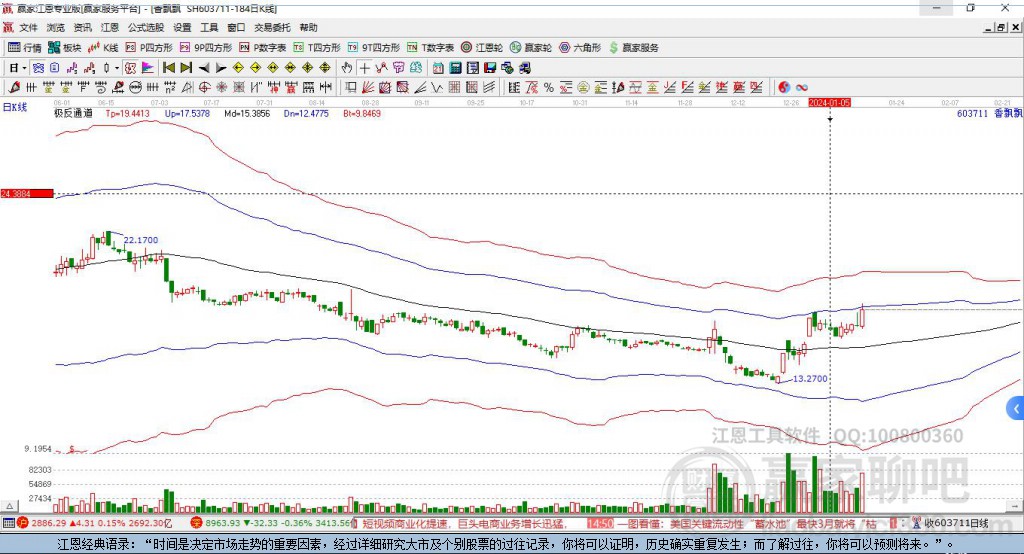
Task: Open the 板块 sector view
Action: pos(64,48)
